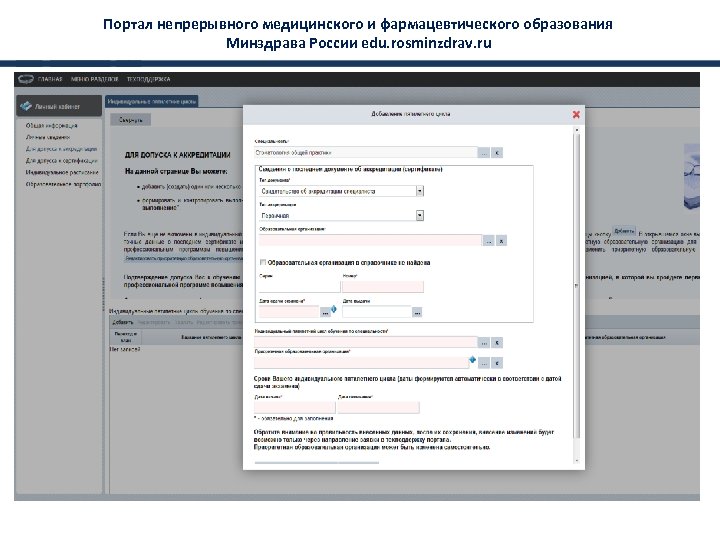Clear the Образовательная организация field with its x button

tap(501, 241)
